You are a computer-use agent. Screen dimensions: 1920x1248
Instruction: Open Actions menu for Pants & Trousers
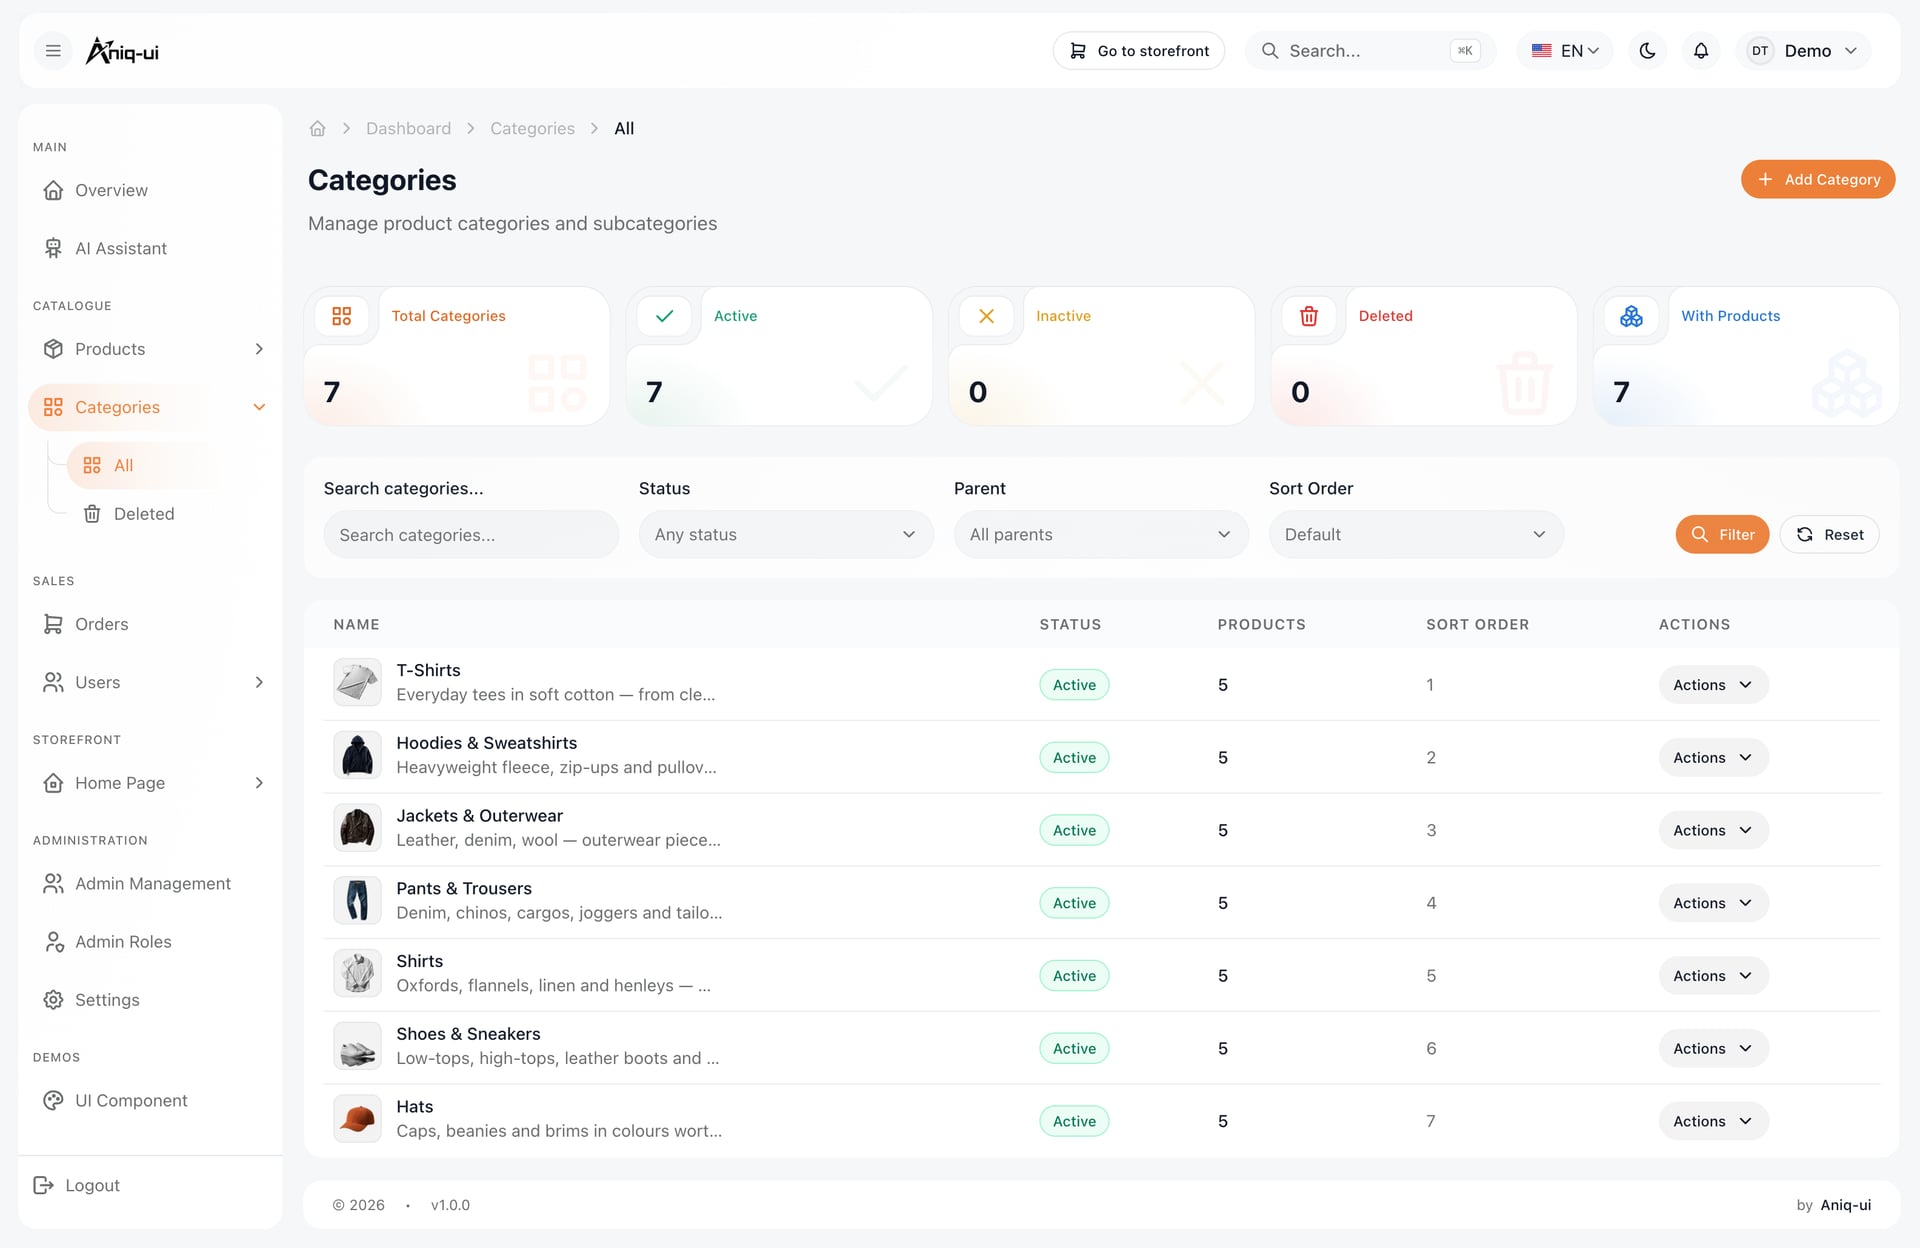1713,903
